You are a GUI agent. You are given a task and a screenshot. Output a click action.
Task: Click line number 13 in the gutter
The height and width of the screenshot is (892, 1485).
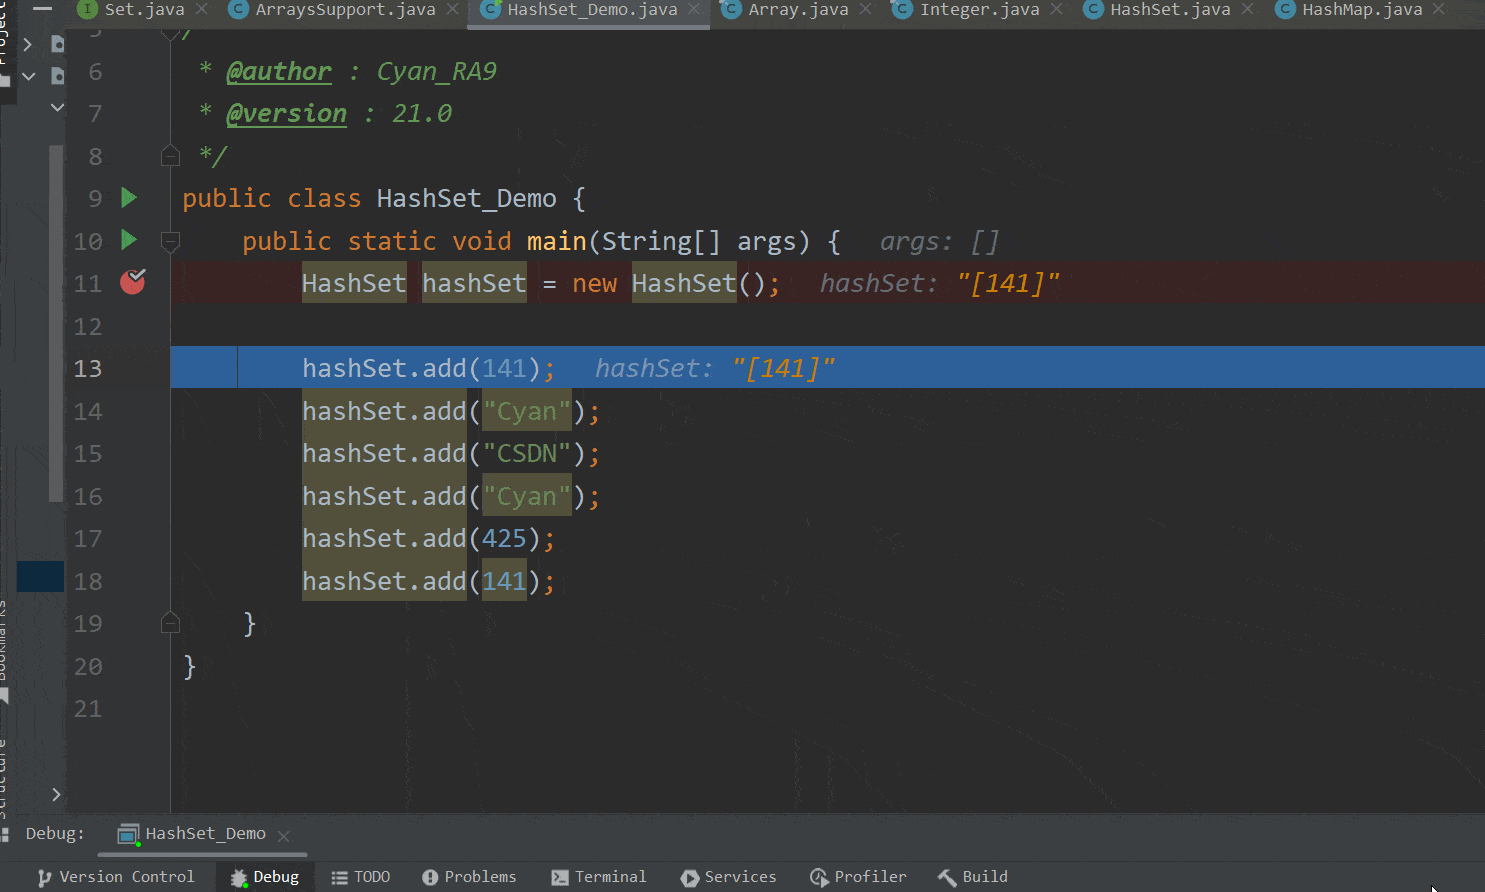[88, 368]
